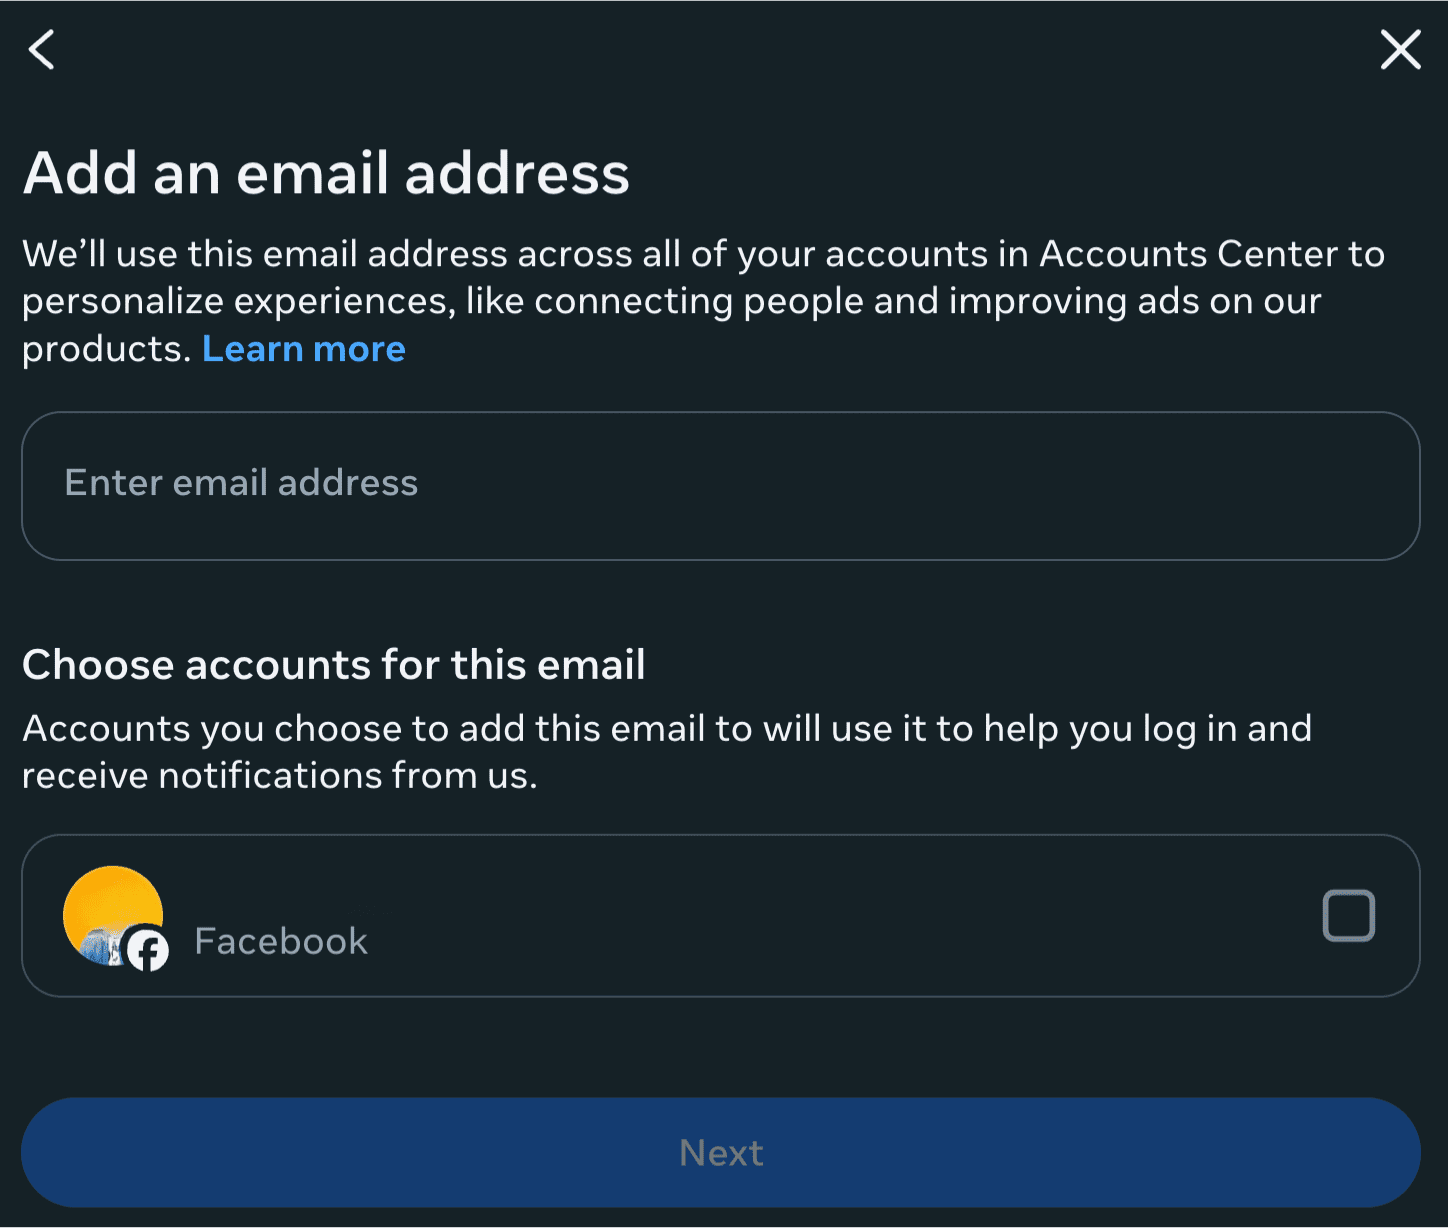Click the Facebook account card
Screen dimensions: 1448x1228
pyautogui.click(x=722, y=915)
